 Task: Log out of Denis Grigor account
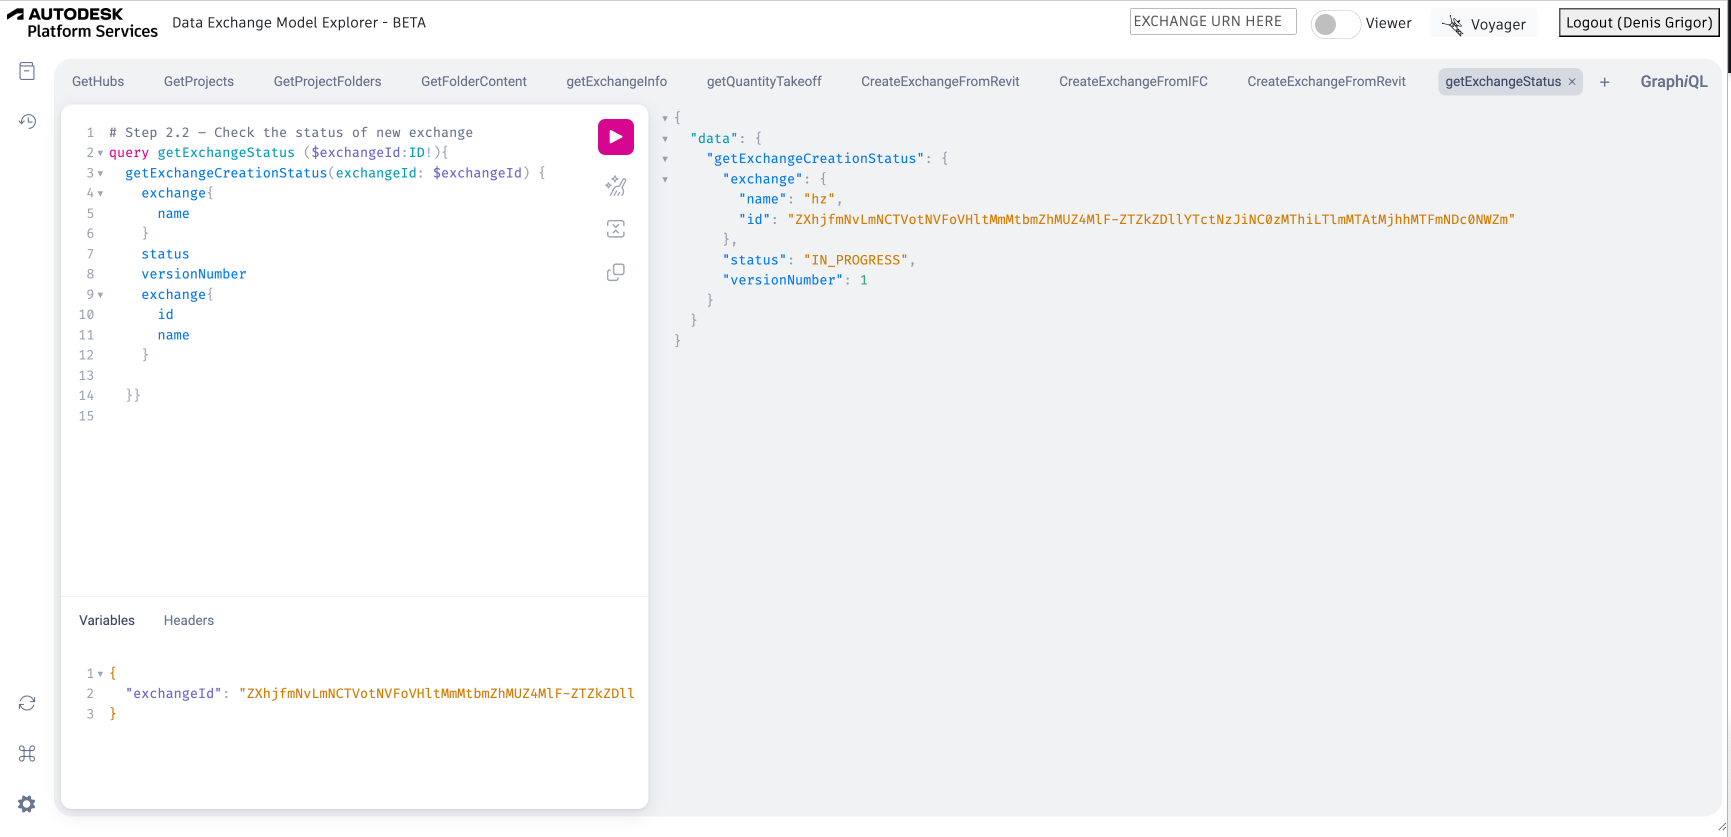pos(1639,22)
